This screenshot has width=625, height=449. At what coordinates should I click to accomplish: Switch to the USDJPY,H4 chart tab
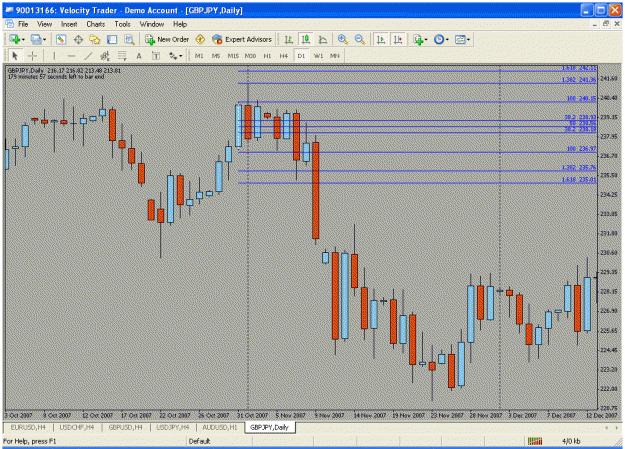[x=173, y=427]
